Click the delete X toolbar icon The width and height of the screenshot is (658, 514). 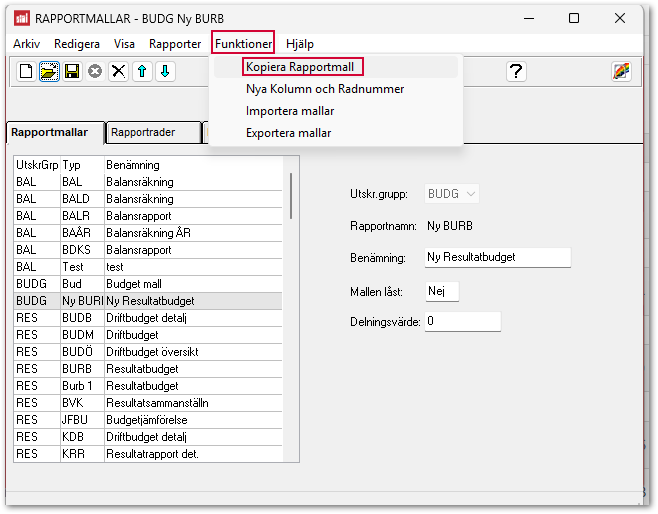118,71
